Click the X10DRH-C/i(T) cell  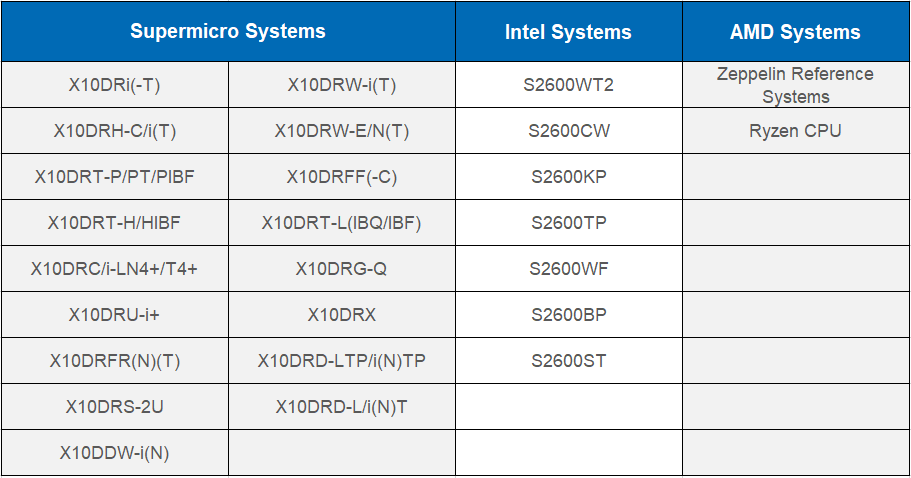tap(114, 131)
